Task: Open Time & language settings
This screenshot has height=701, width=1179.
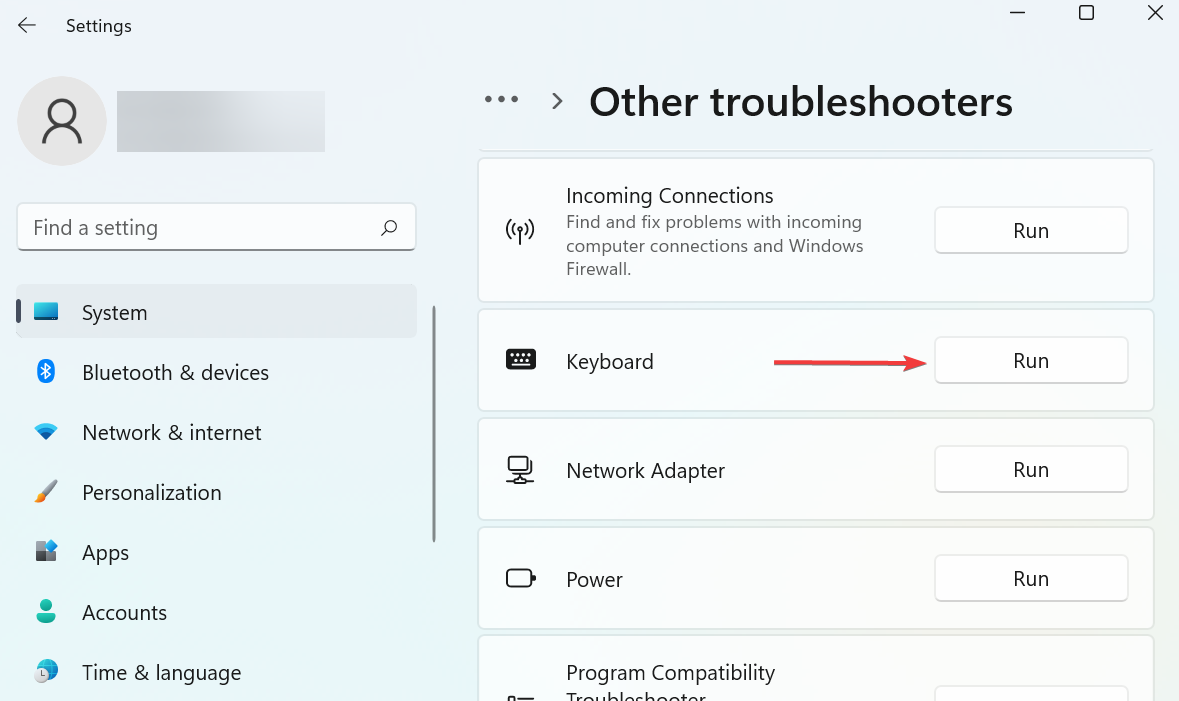Action: 161,673
